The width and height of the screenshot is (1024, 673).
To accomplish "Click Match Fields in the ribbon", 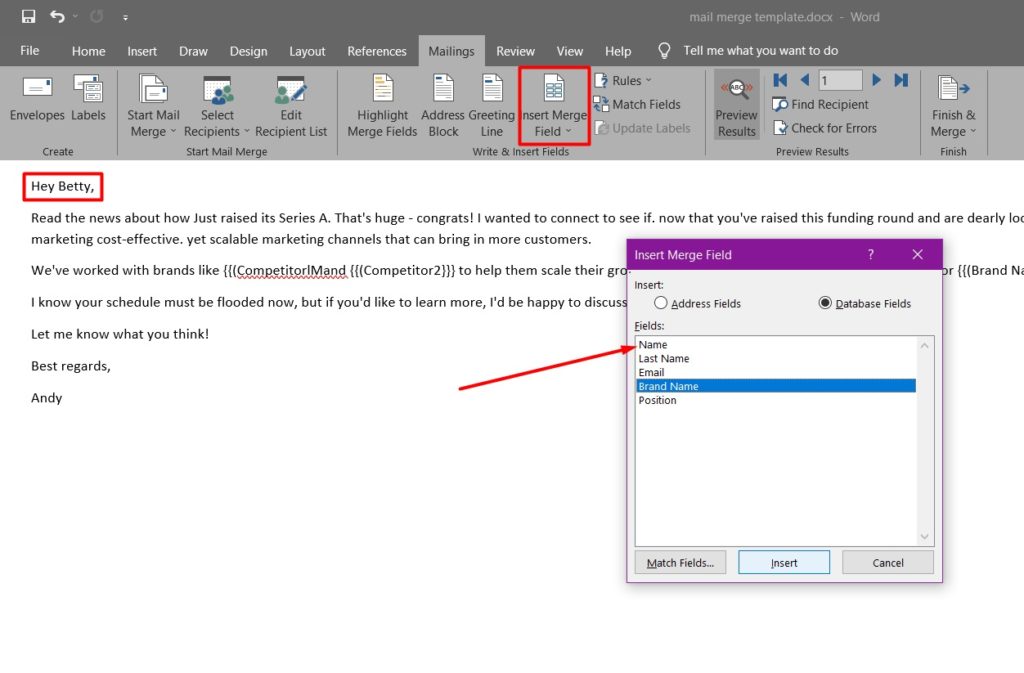I will click(x=637, y=104).
